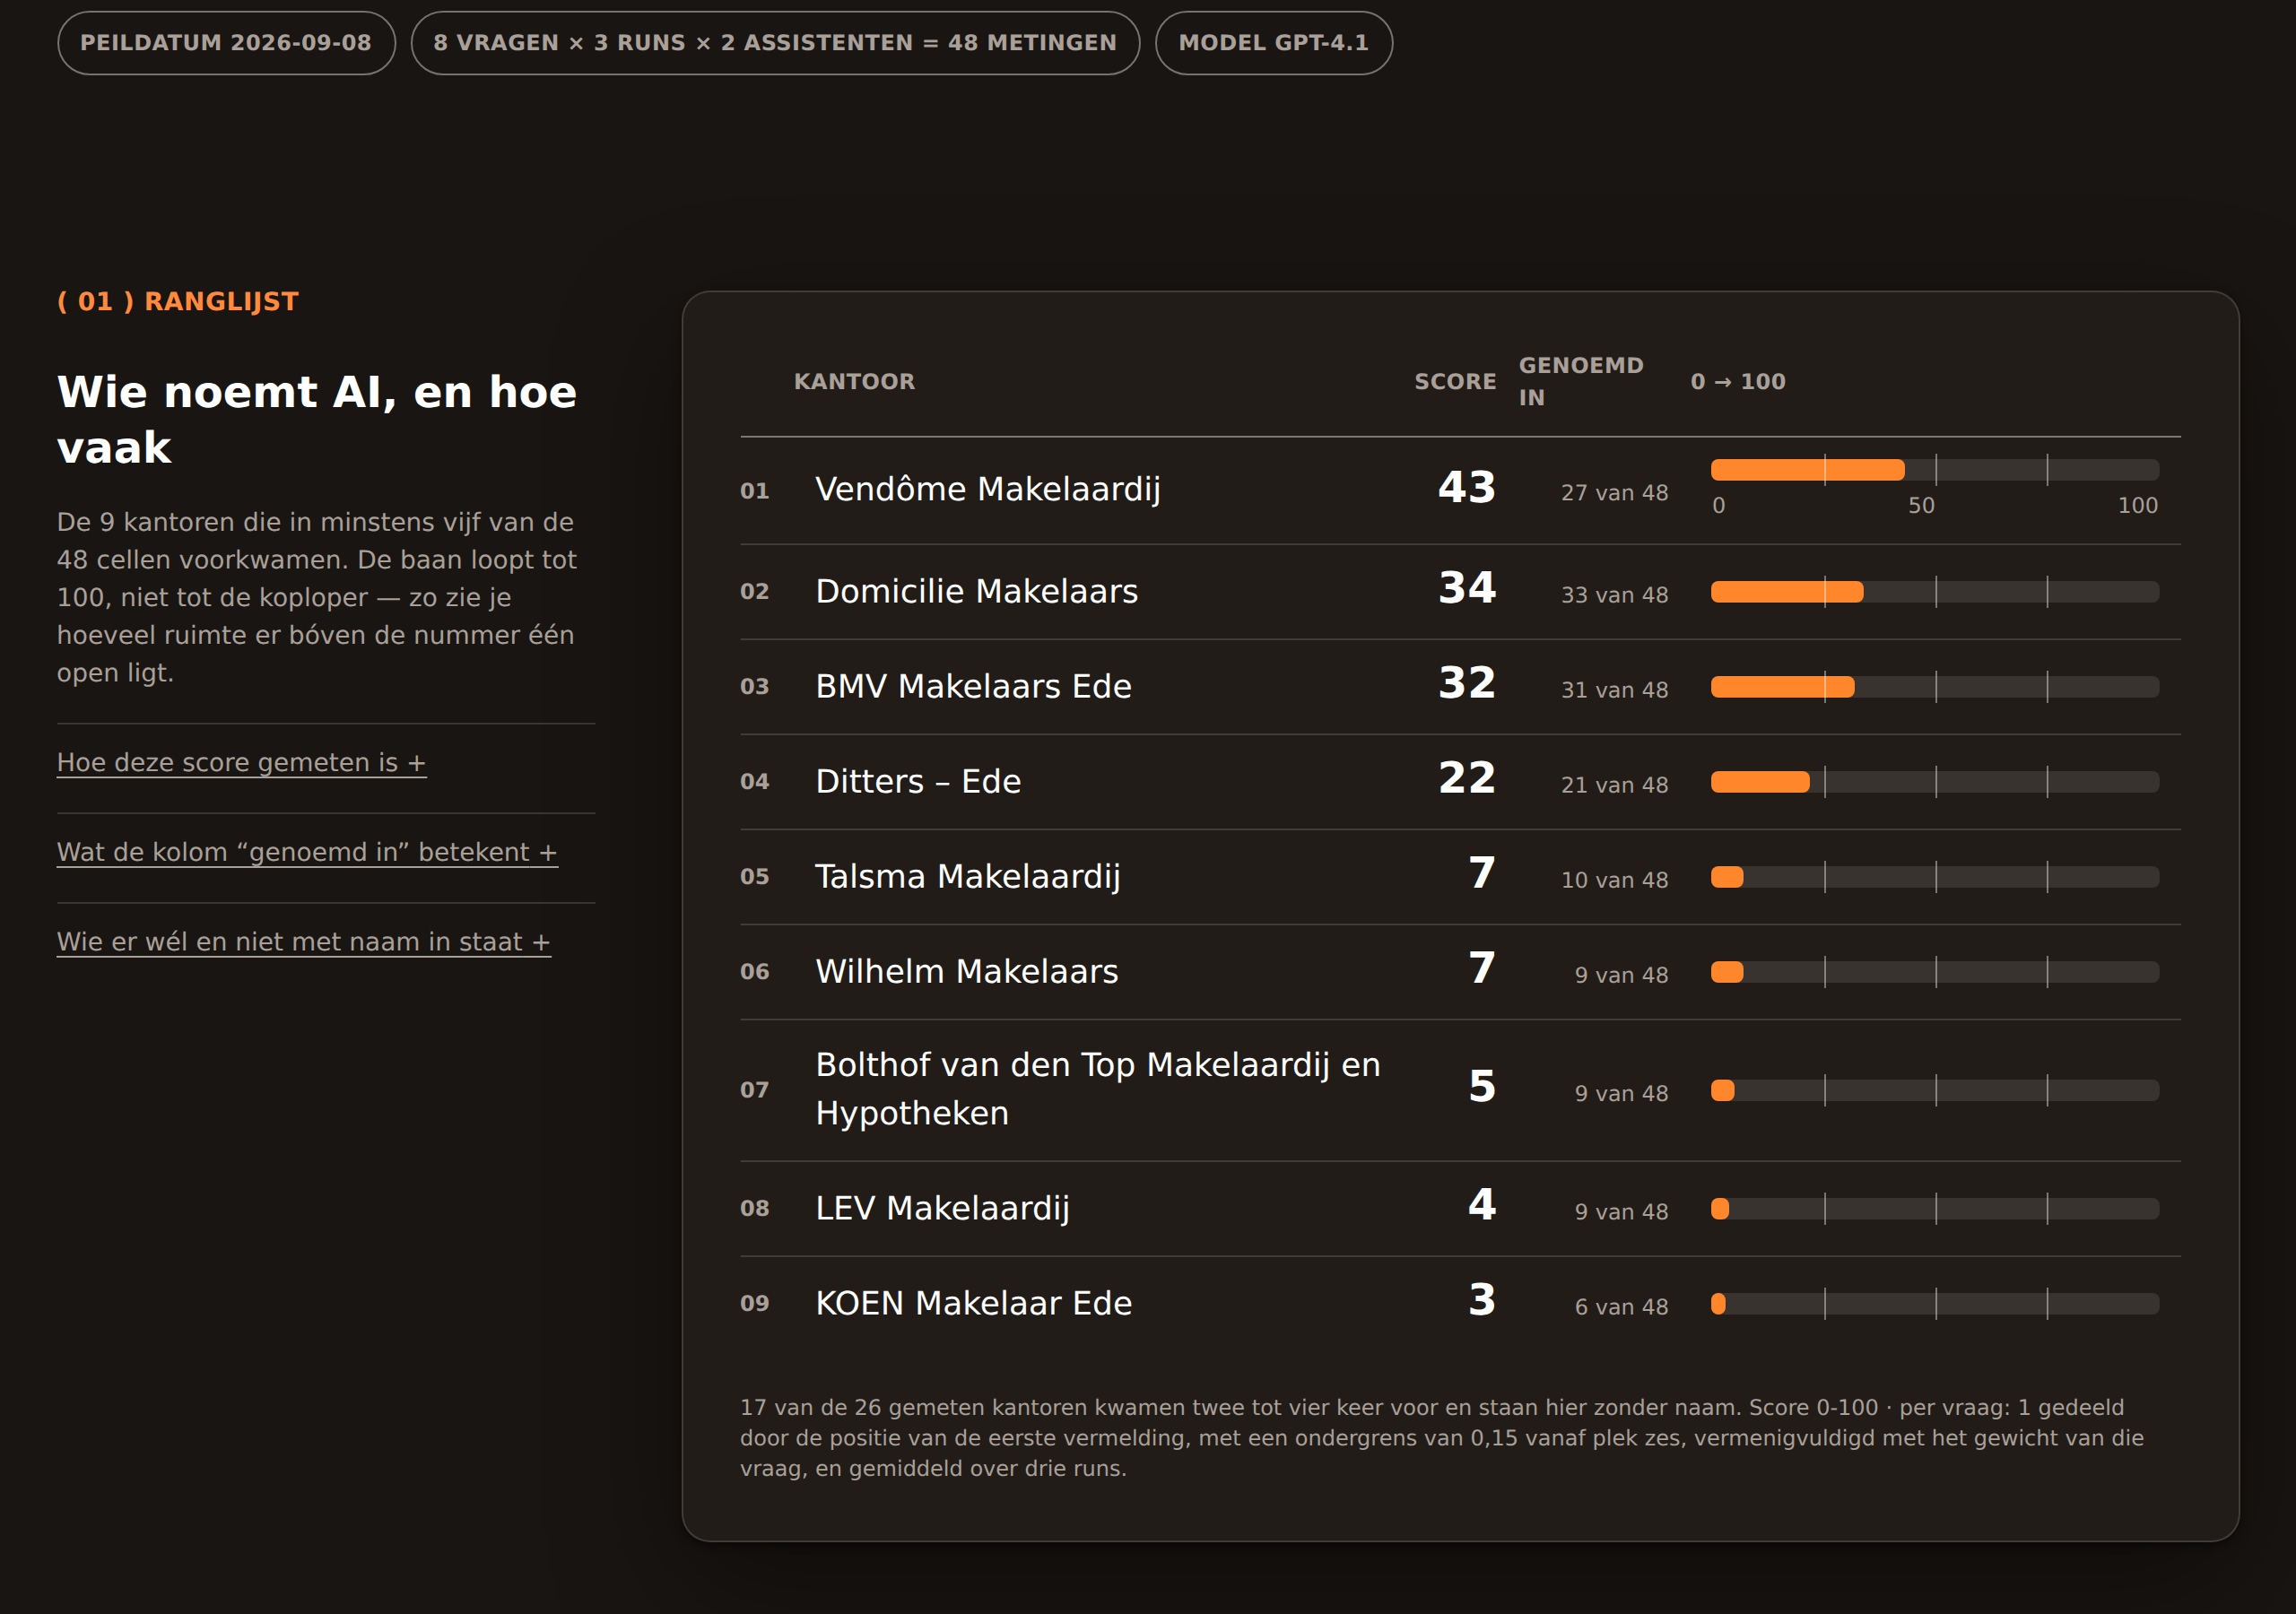2296x1614 pixels.
Task: Click the '48 METINGEN' pill
Action: coord(775,43)
